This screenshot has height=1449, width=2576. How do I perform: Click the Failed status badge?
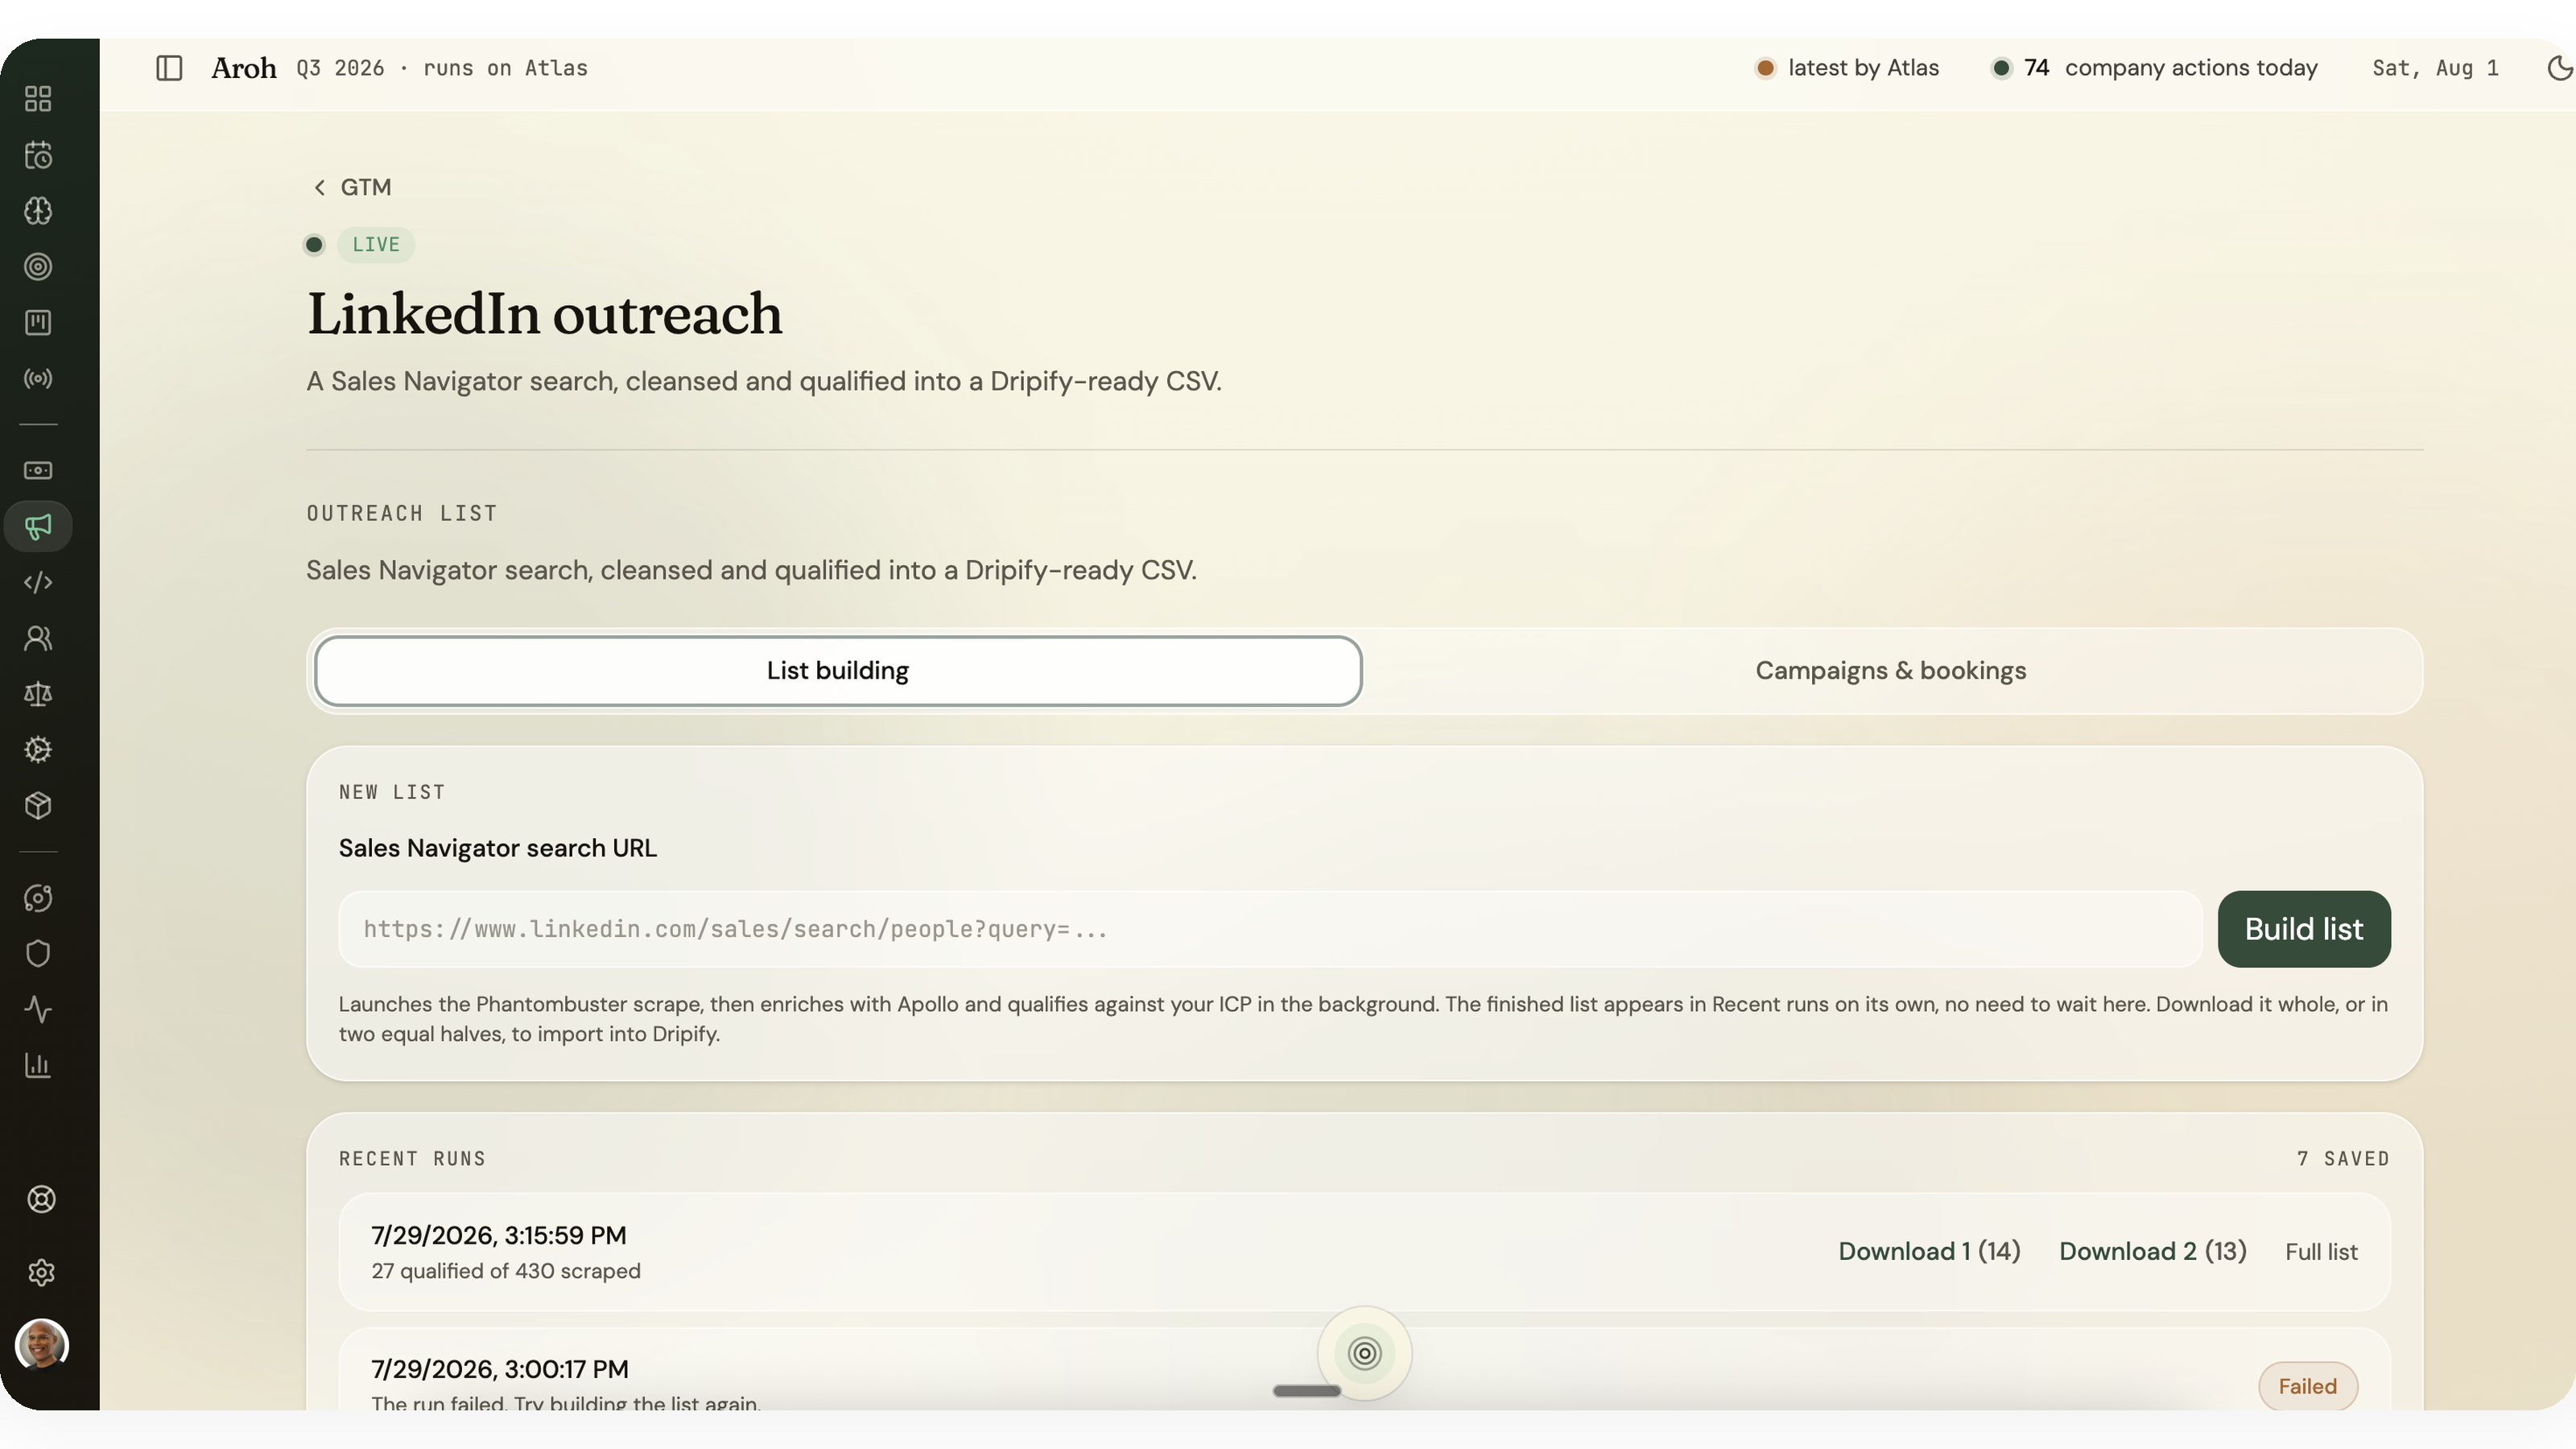point(2307,1386)
